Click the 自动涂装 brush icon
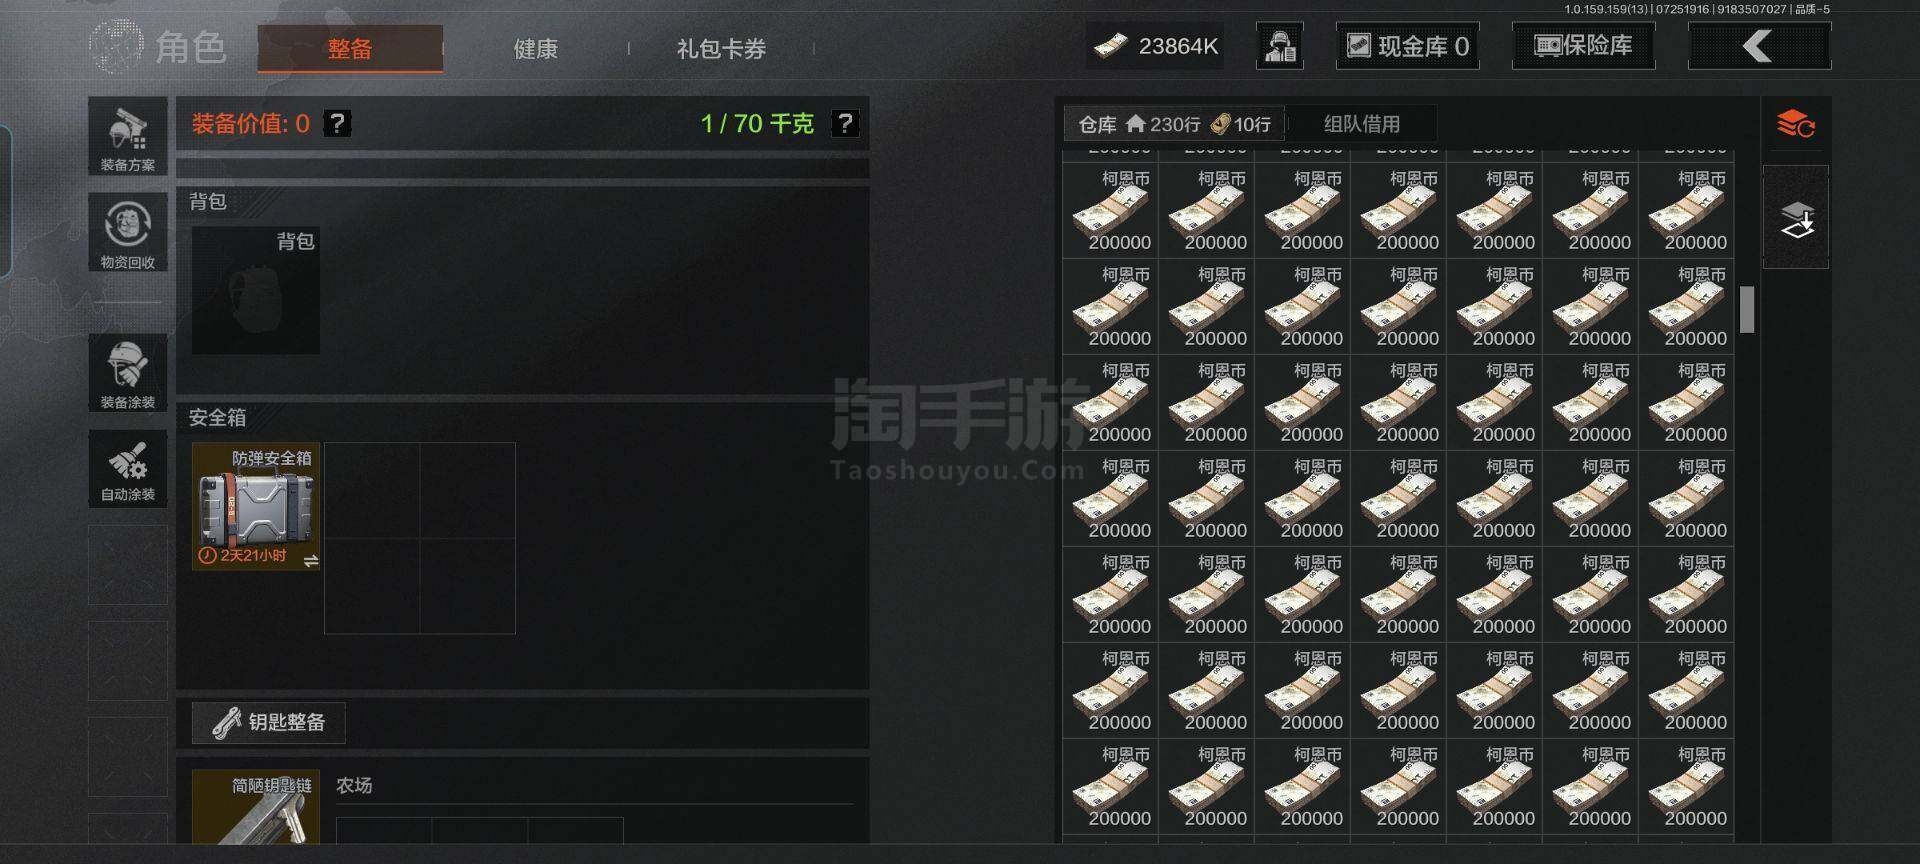1920x864 pixels. [128, 469]
